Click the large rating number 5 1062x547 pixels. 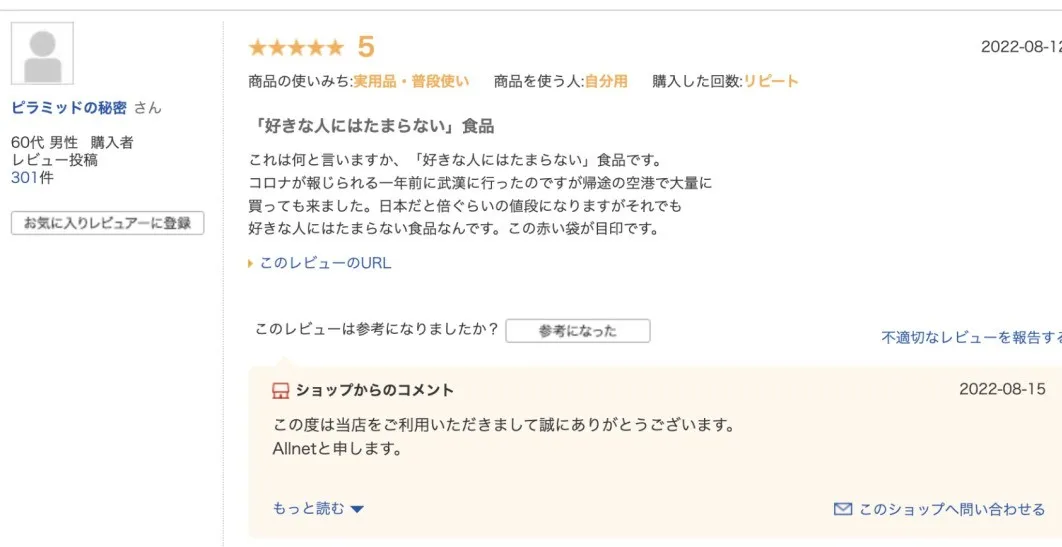[366, 47]
